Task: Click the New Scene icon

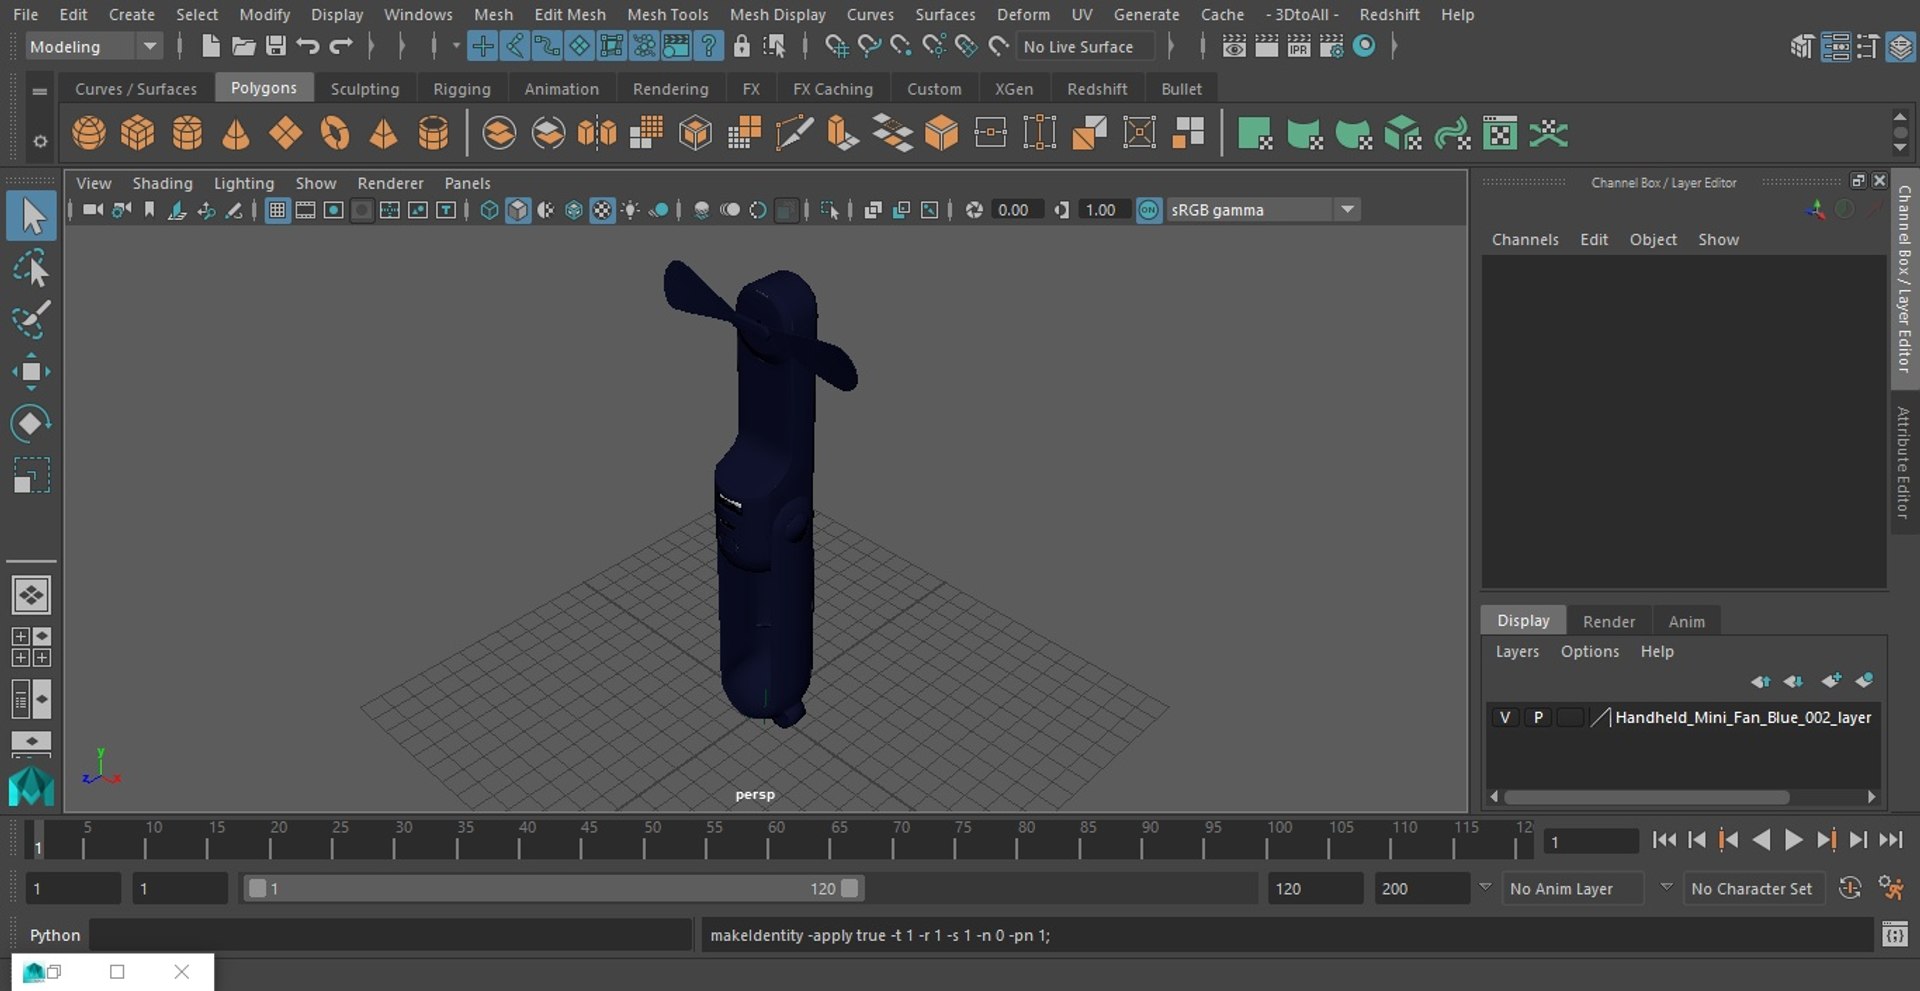Action: tap(210, 46)
